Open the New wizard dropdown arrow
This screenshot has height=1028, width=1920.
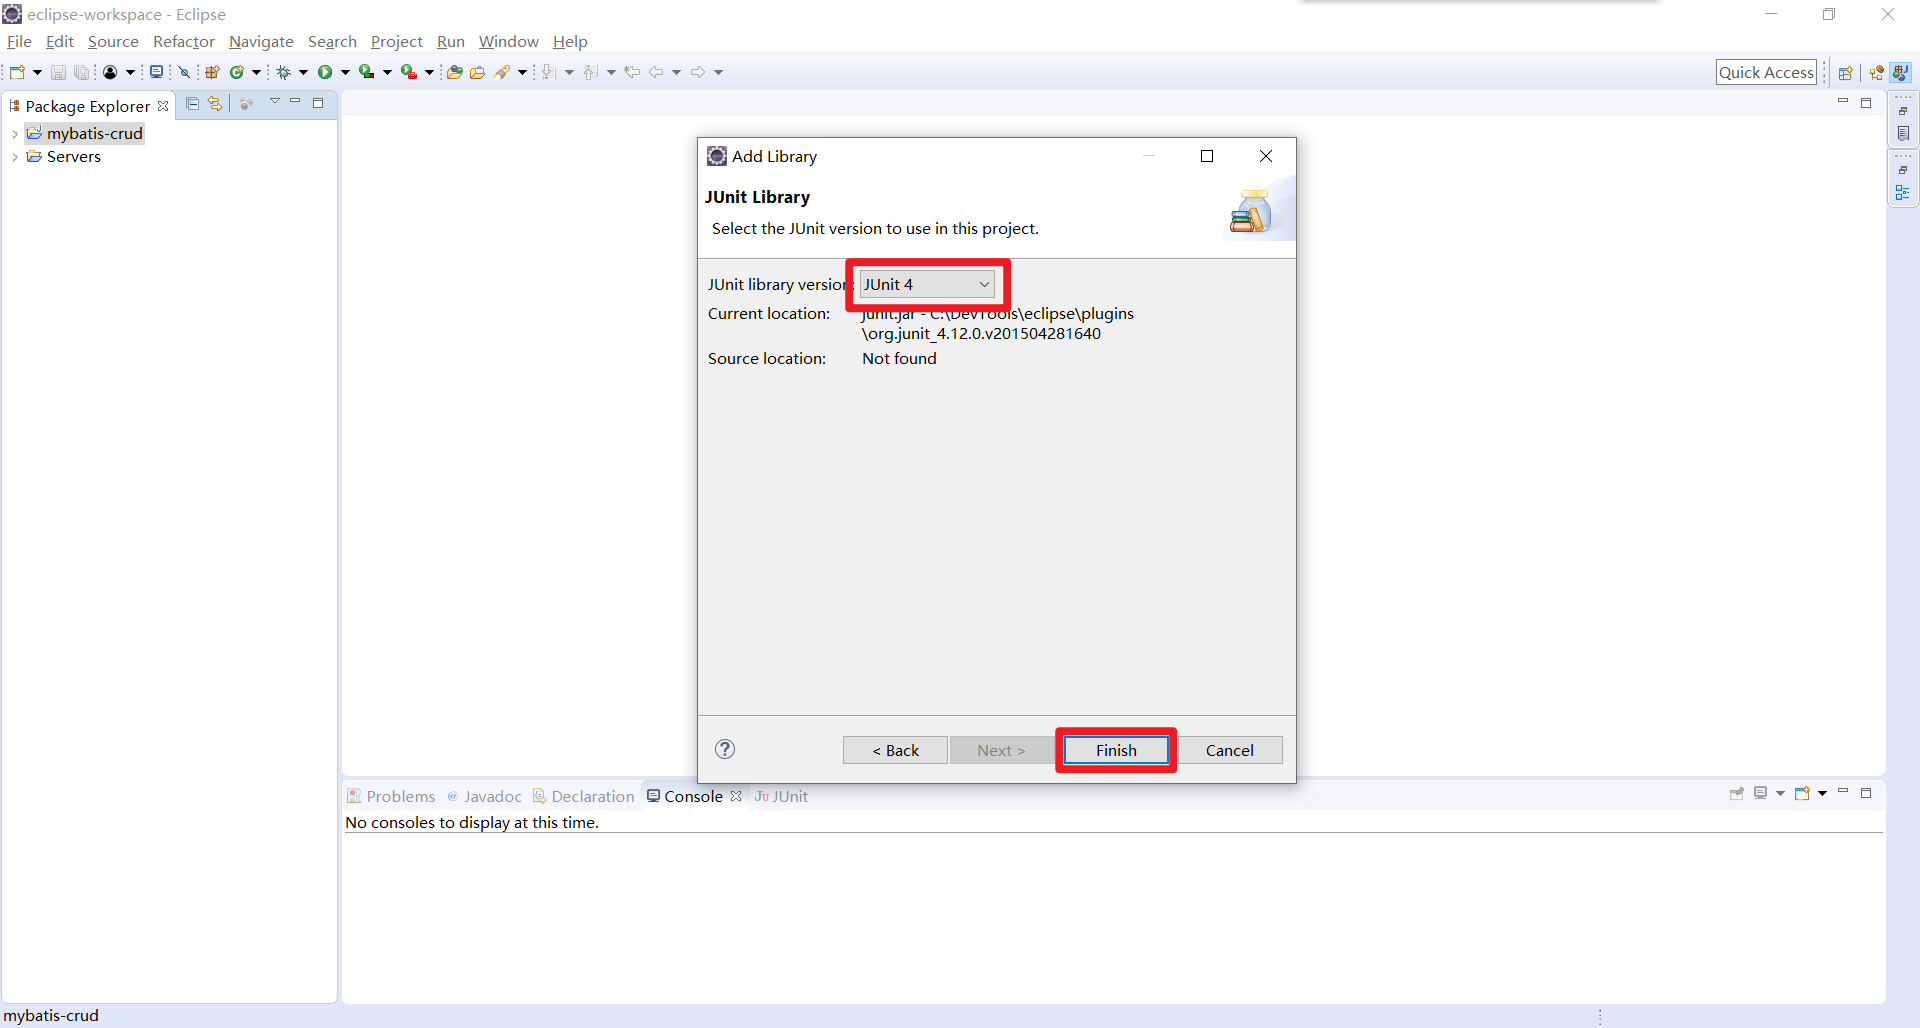tap(37, 72)
